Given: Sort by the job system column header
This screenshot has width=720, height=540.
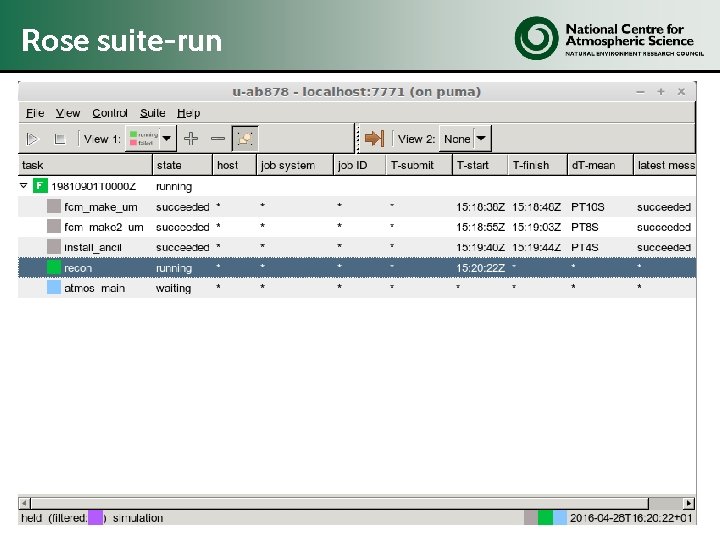Looking at the screenshot, I should [295, 165].
